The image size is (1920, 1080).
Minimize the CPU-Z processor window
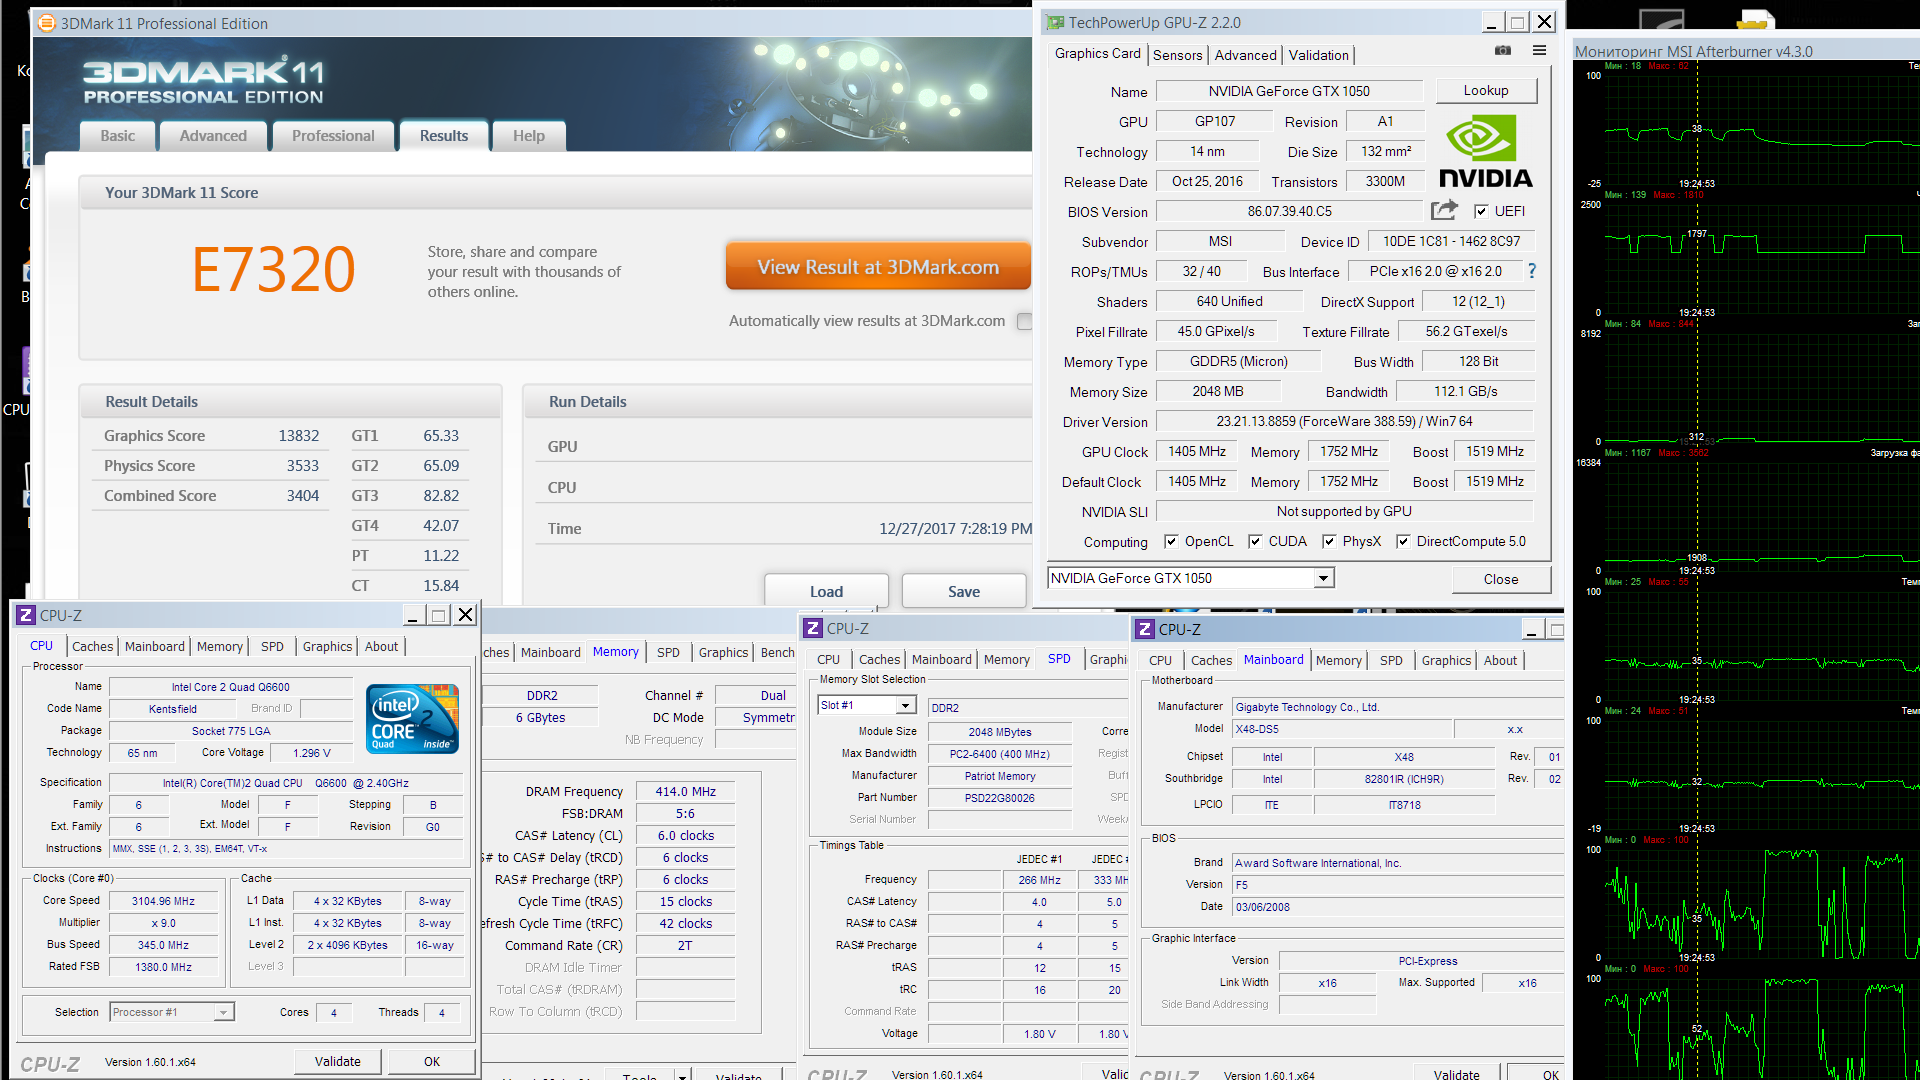tap(412, 615)
